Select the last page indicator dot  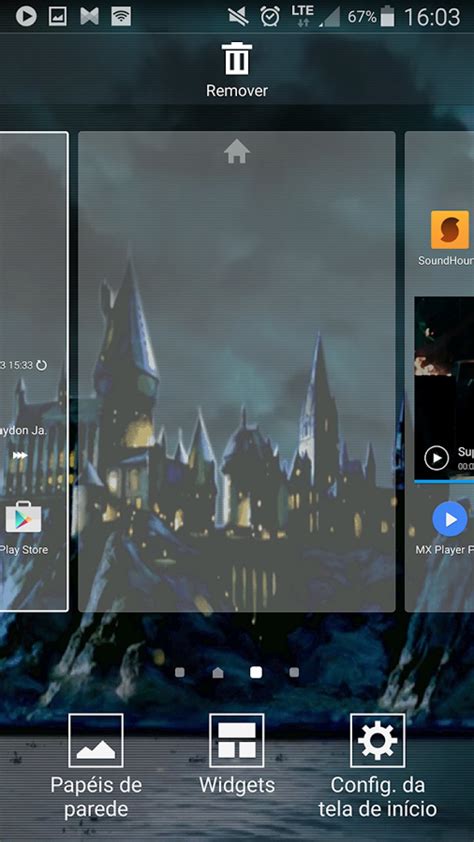294,672
